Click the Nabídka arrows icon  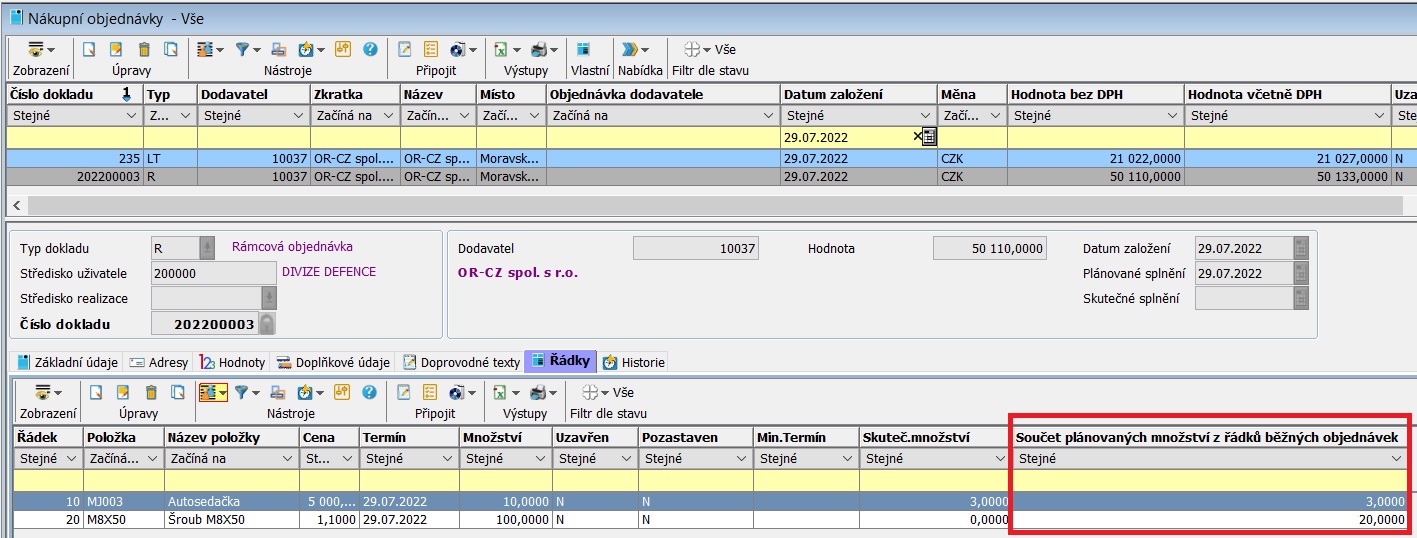point(629,49)
